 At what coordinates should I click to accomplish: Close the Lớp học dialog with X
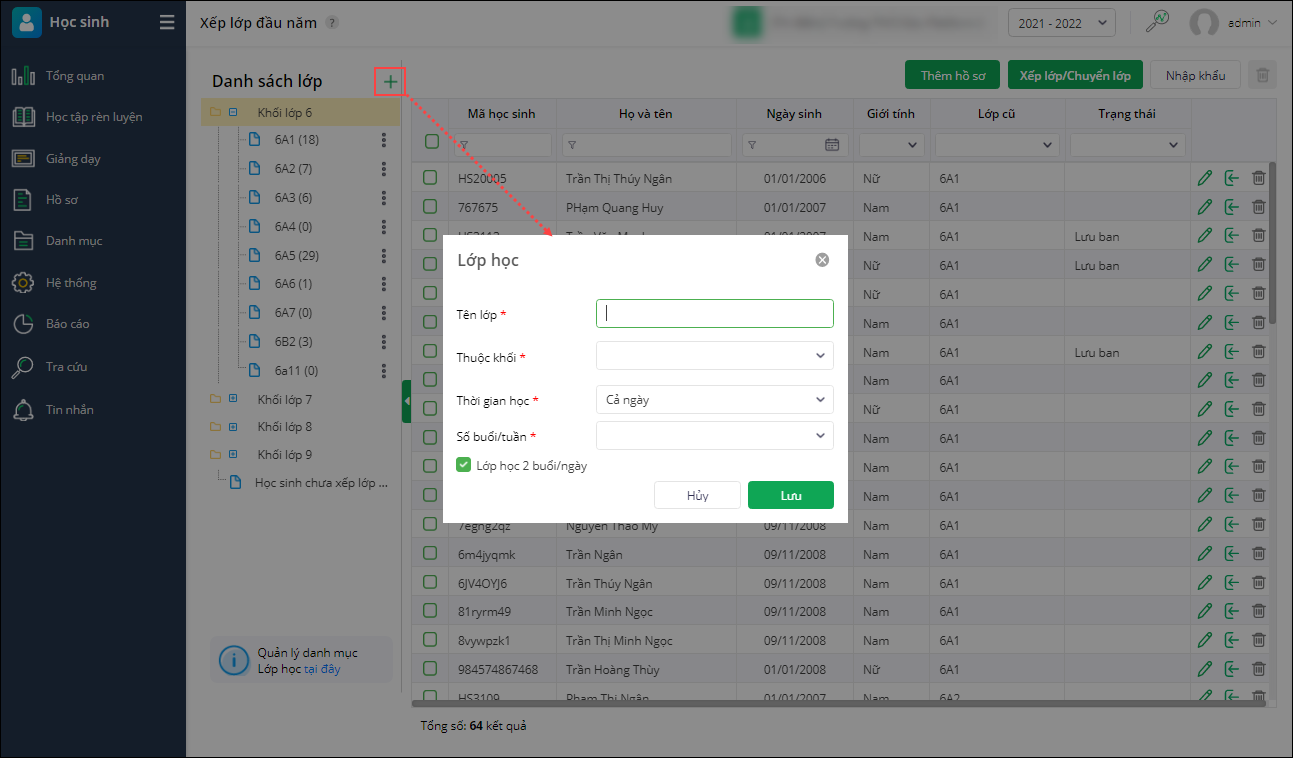[x=822, y=260]
